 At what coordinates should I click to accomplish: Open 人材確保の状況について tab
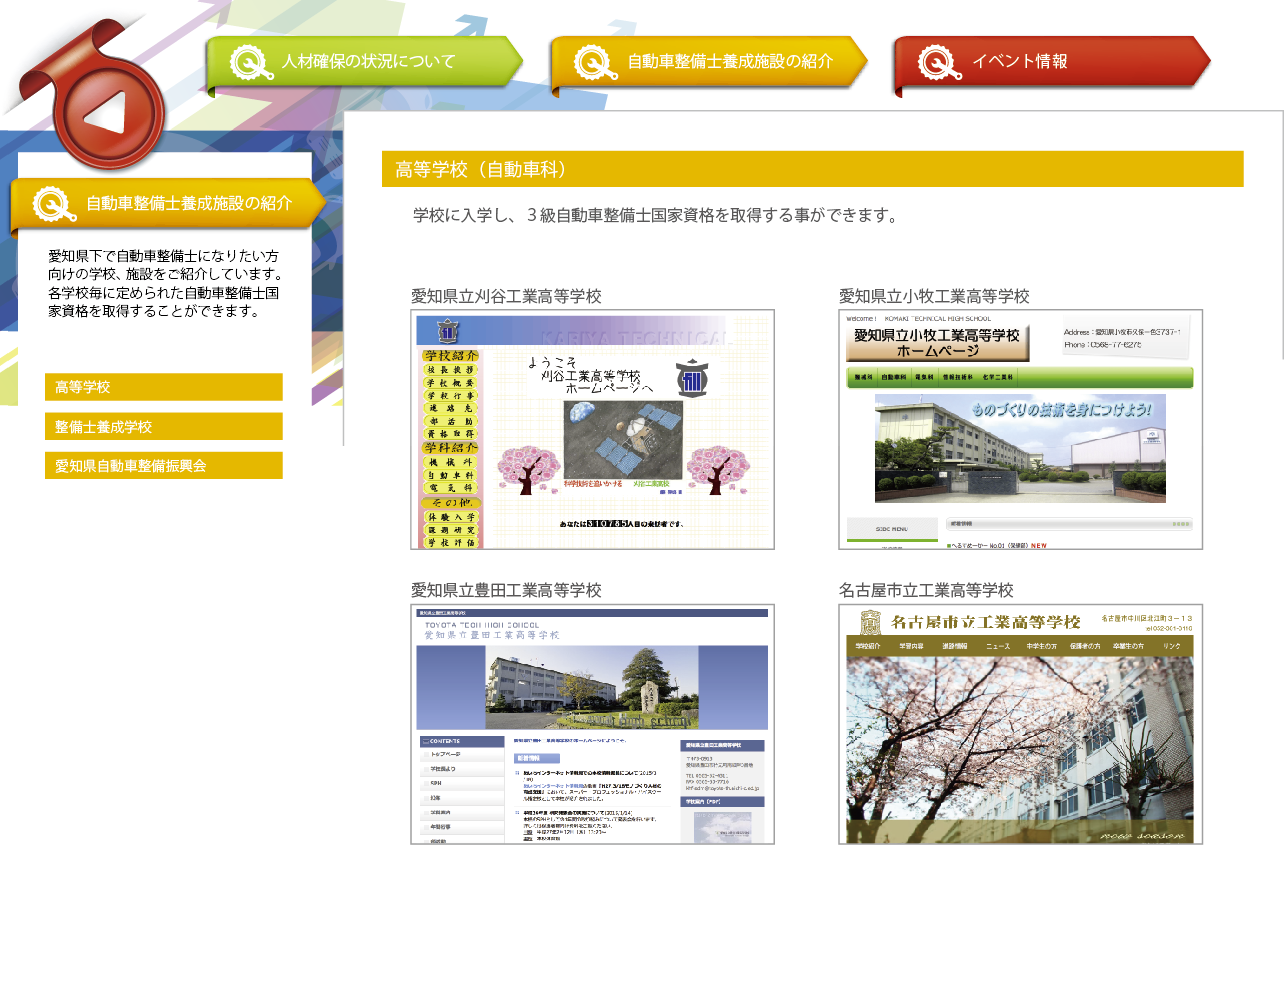(x=364, y=62)
